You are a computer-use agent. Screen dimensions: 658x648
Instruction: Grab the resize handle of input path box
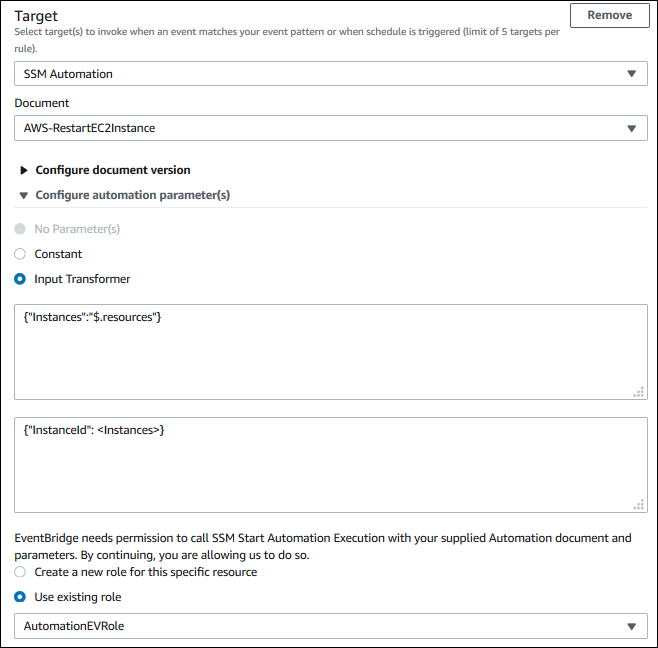638,392
